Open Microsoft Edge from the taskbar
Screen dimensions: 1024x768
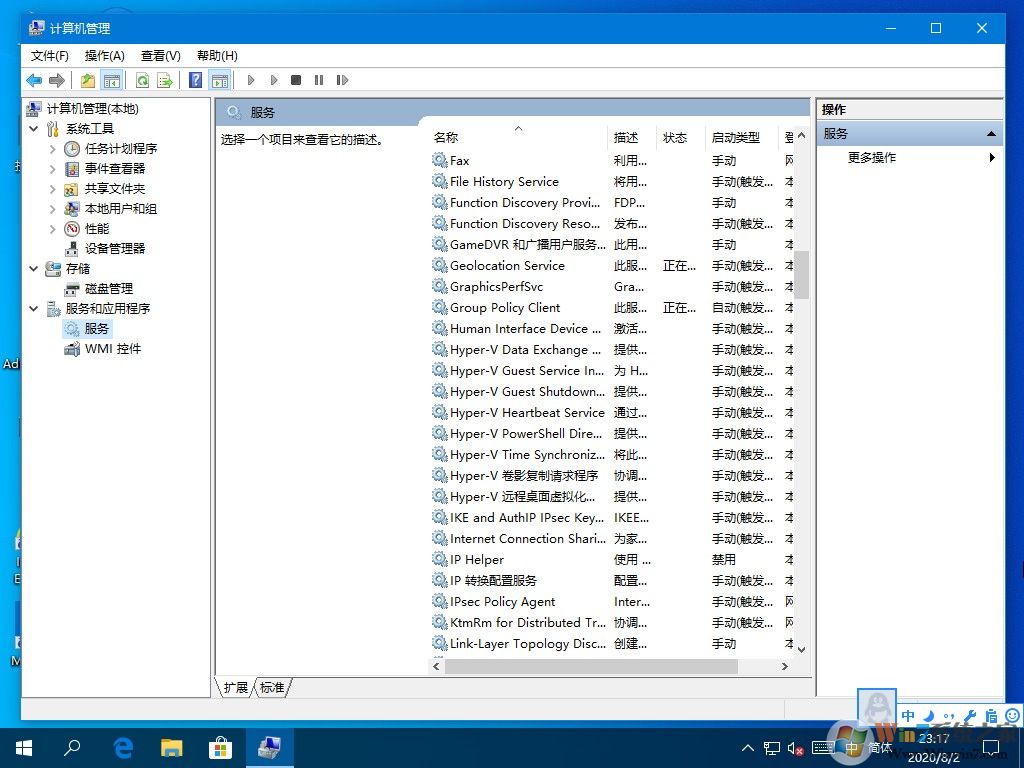[x=122, y=747]
